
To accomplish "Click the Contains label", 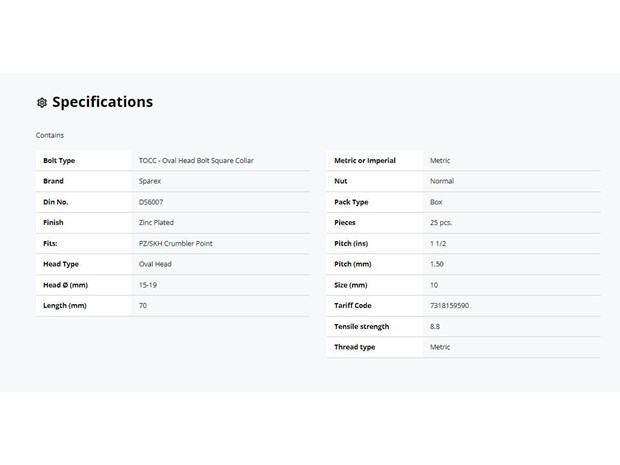I will (x=50, y=135).
